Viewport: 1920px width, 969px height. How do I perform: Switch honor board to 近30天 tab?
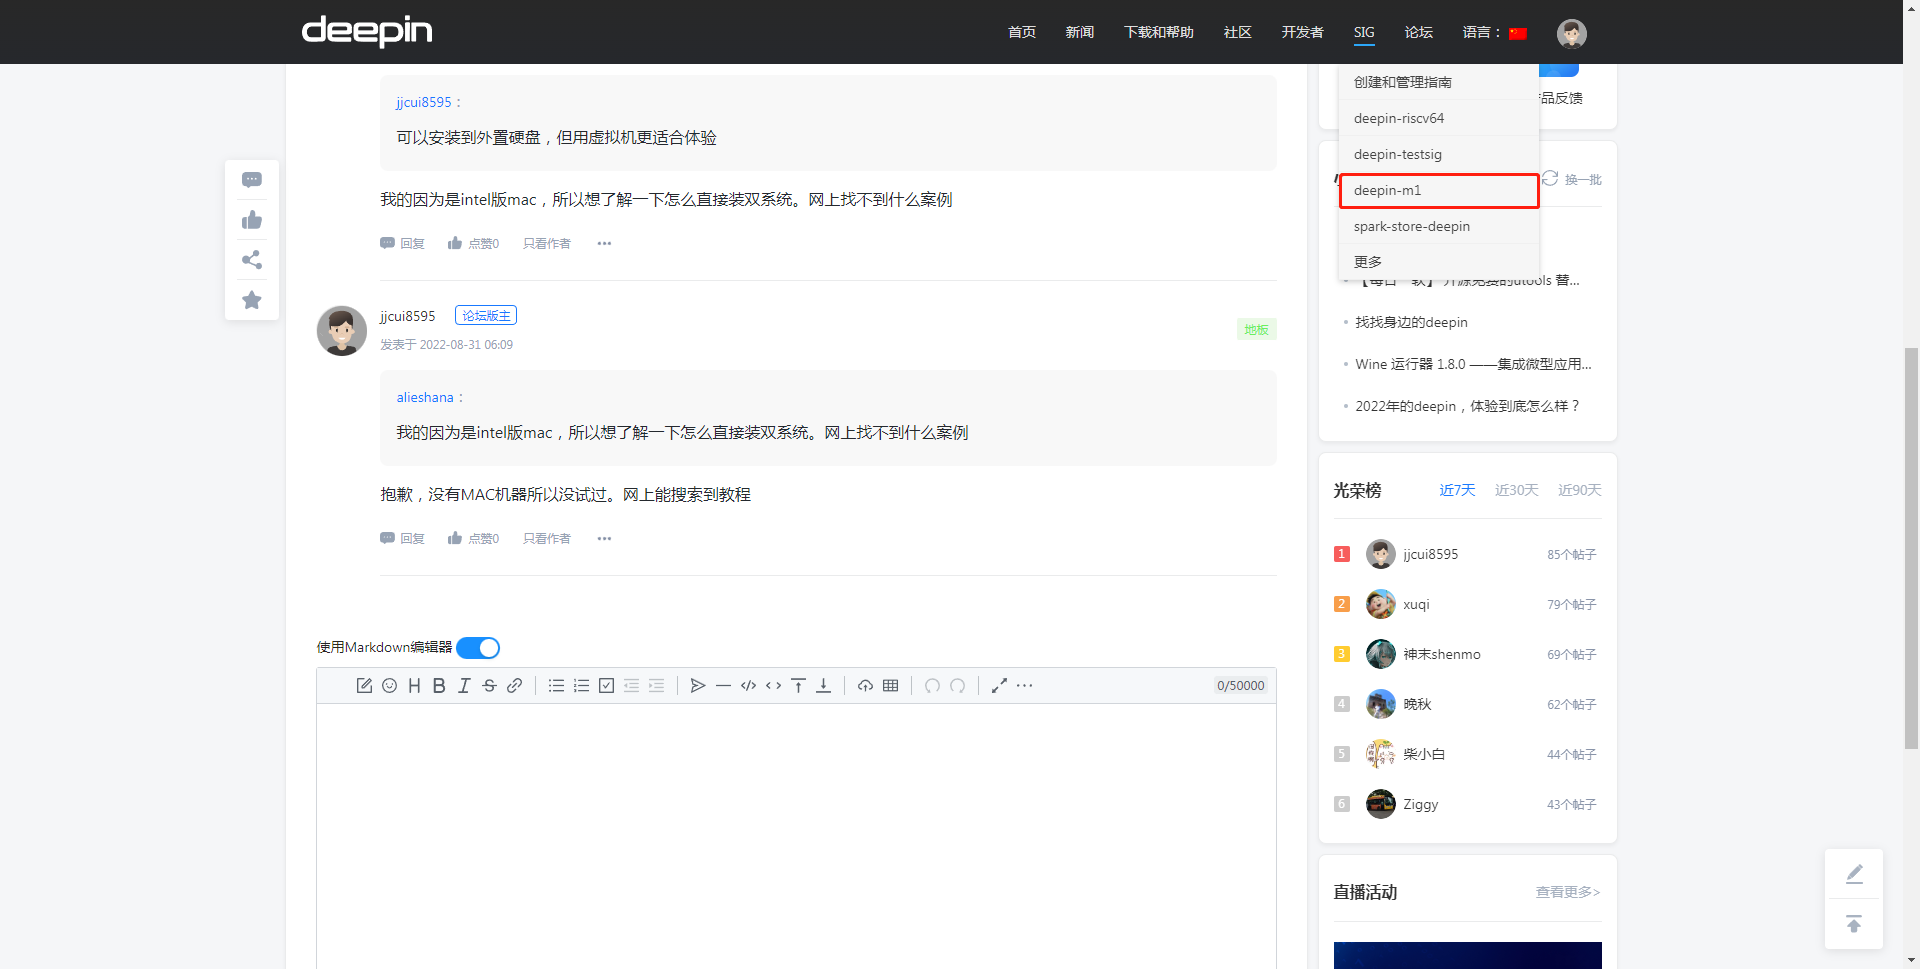click(1516, 490)
